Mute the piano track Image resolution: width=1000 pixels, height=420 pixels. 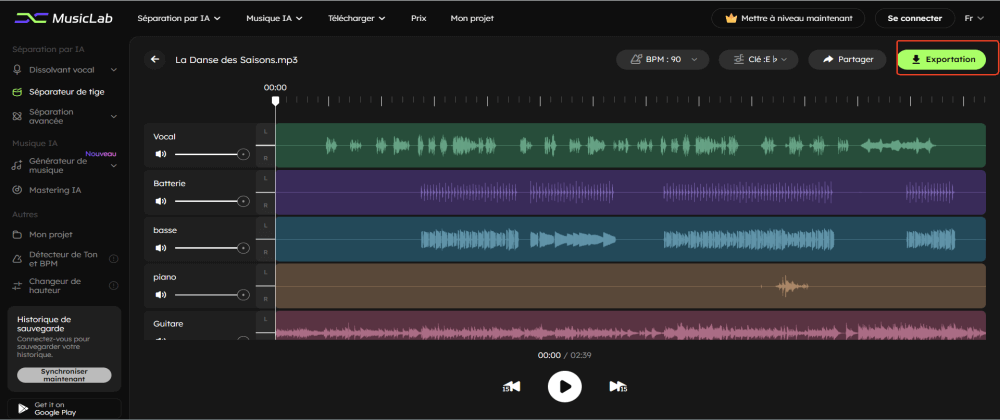[159, 294]
